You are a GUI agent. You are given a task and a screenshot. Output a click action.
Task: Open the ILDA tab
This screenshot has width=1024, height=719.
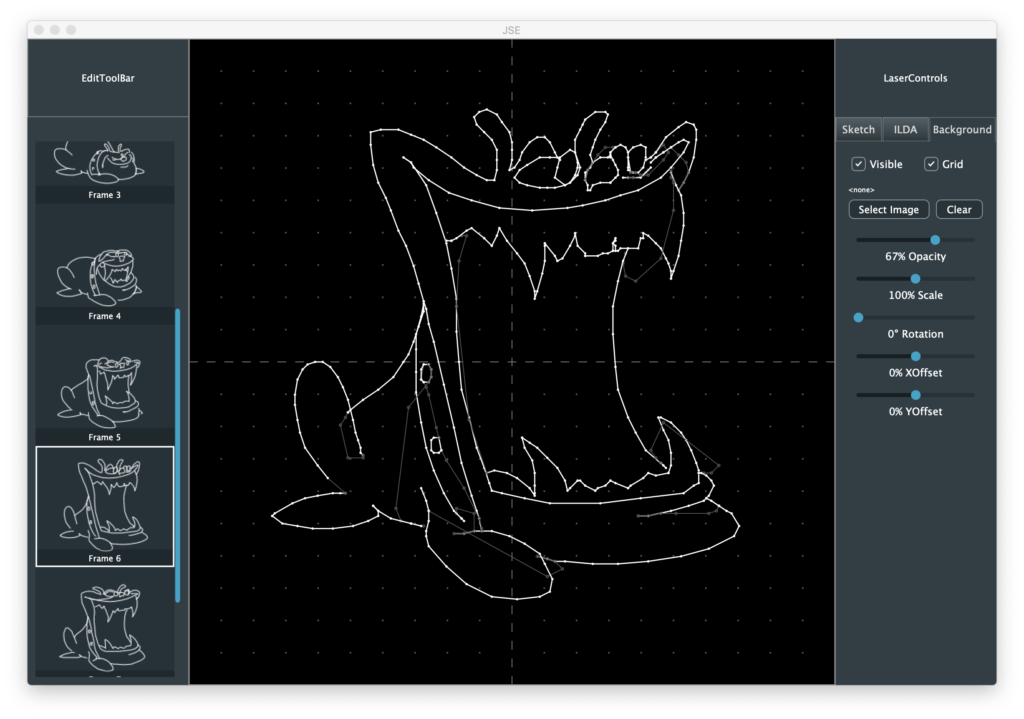tap(905, 129)
